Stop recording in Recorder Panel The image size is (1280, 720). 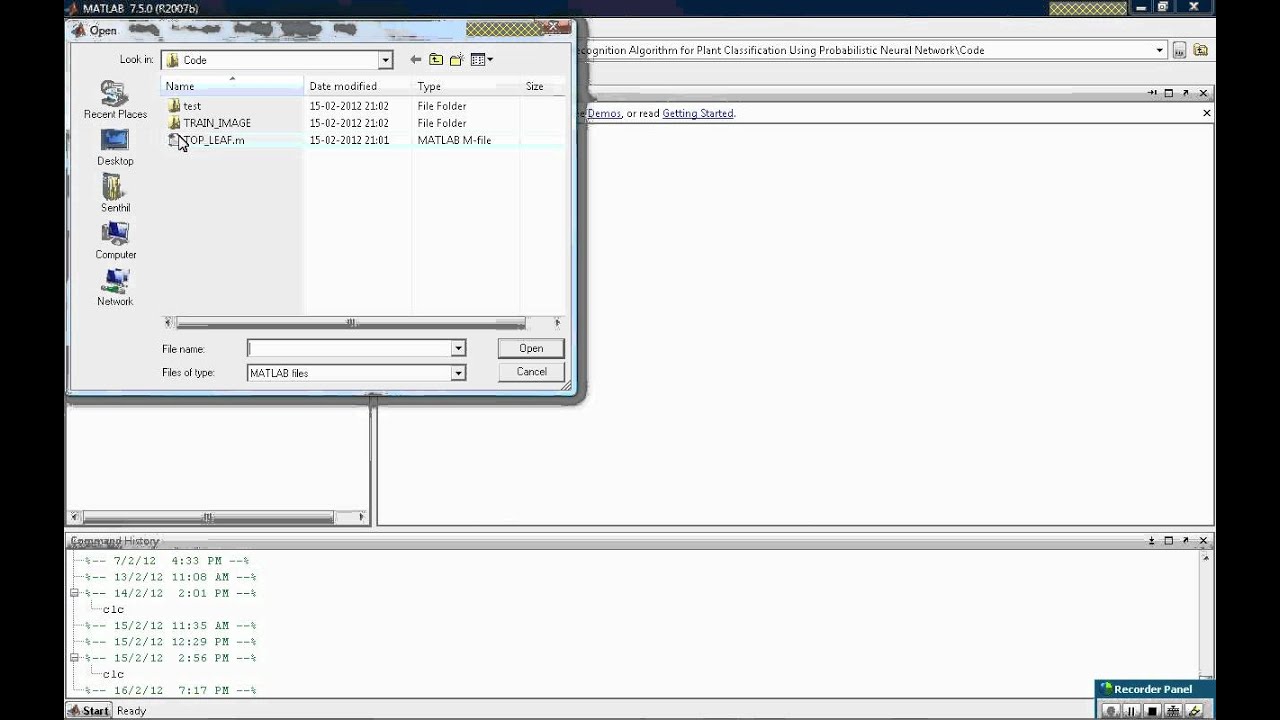click(x=1152, y=711)
